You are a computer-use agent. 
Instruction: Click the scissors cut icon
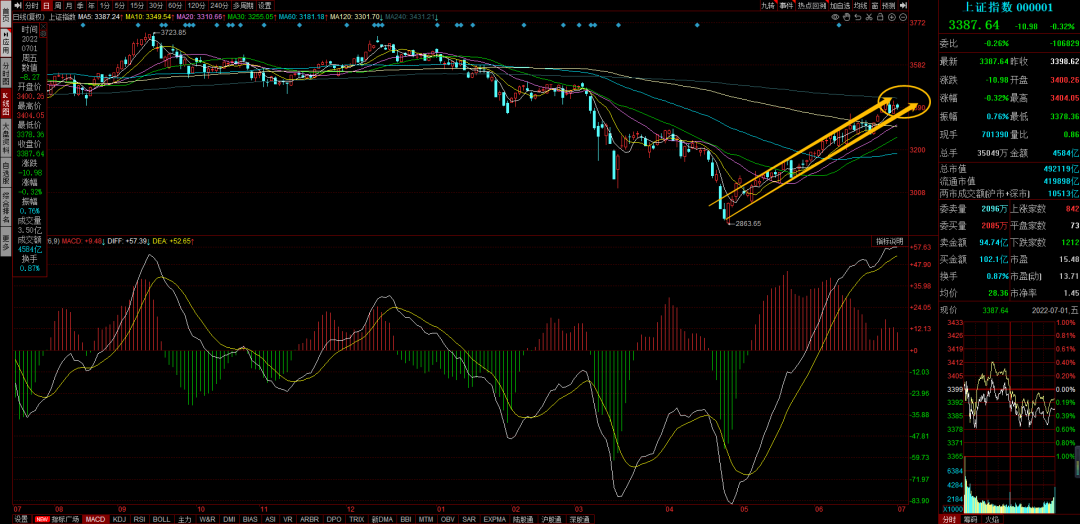869,17
